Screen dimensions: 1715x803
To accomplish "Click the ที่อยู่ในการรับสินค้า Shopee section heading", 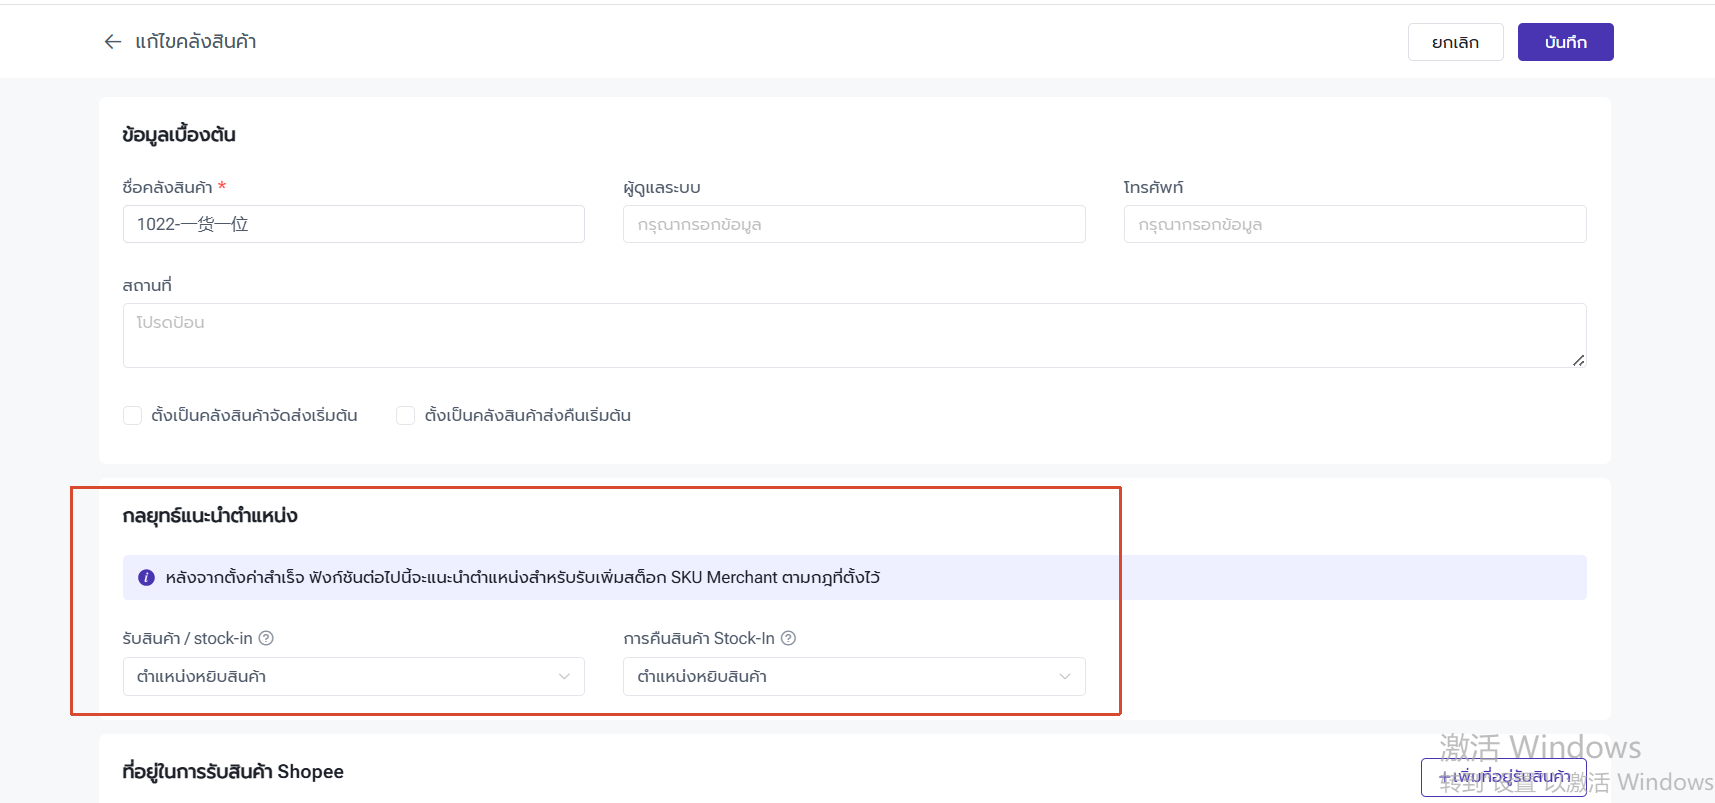I will click(233, 771).
